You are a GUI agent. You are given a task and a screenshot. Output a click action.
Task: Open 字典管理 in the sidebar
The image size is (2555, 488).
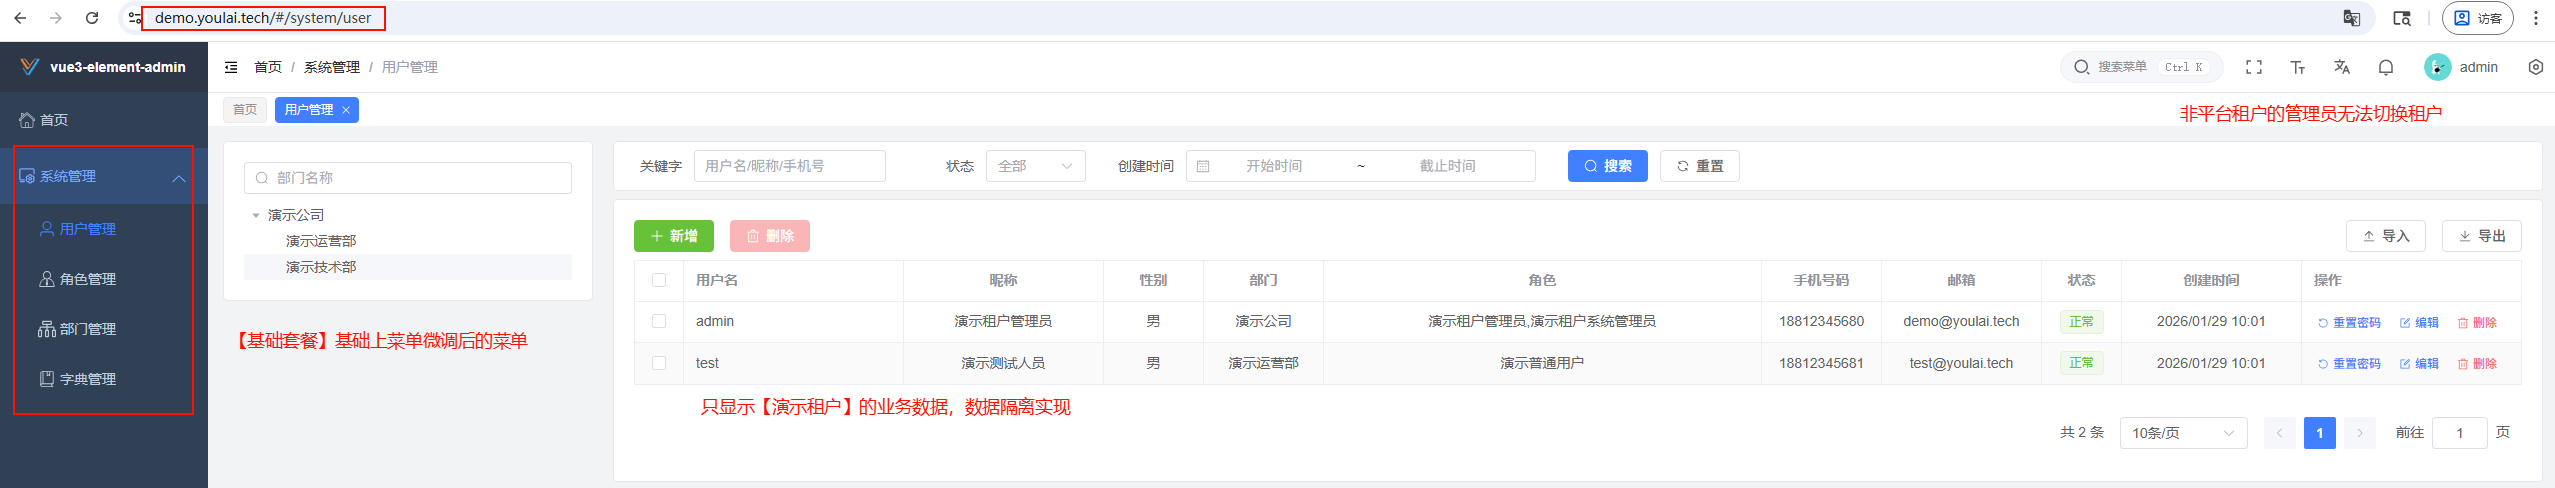pos(104,379)
